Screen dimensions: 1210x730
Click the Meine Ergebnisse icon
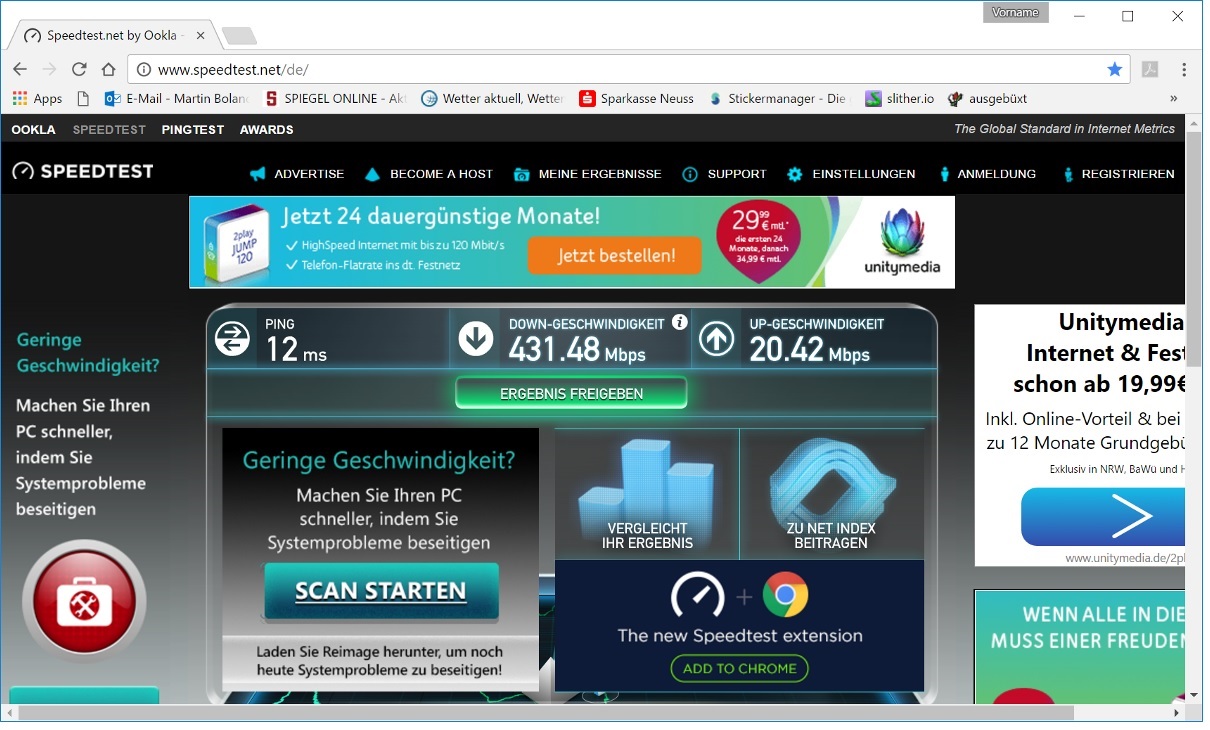point(521,174)
